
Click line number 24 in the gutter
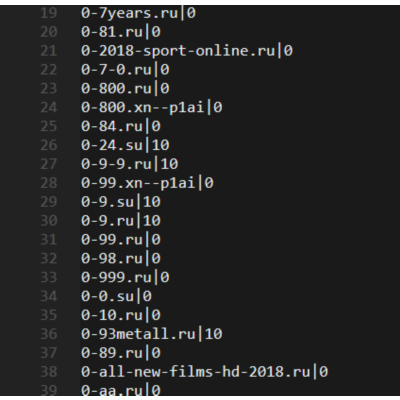[x=49, y=107]
